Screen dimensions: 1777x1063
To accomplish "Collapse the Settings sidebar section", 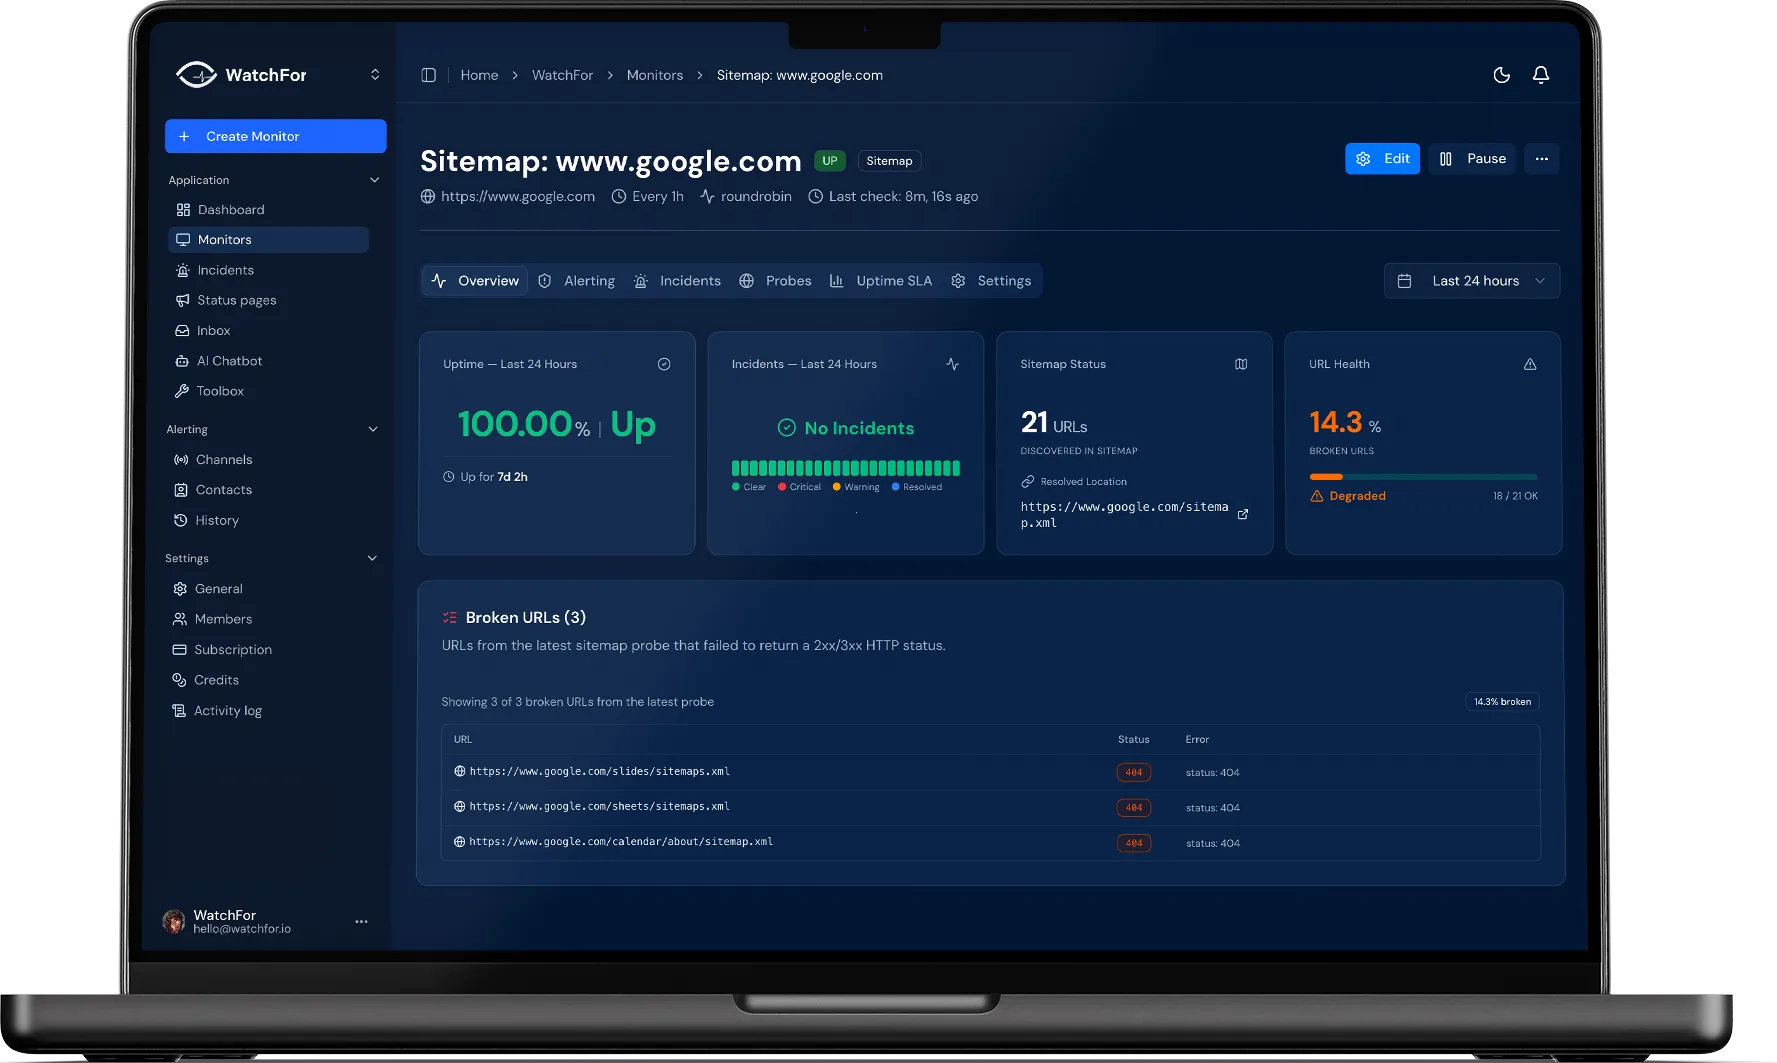I will tap(372, 558).
